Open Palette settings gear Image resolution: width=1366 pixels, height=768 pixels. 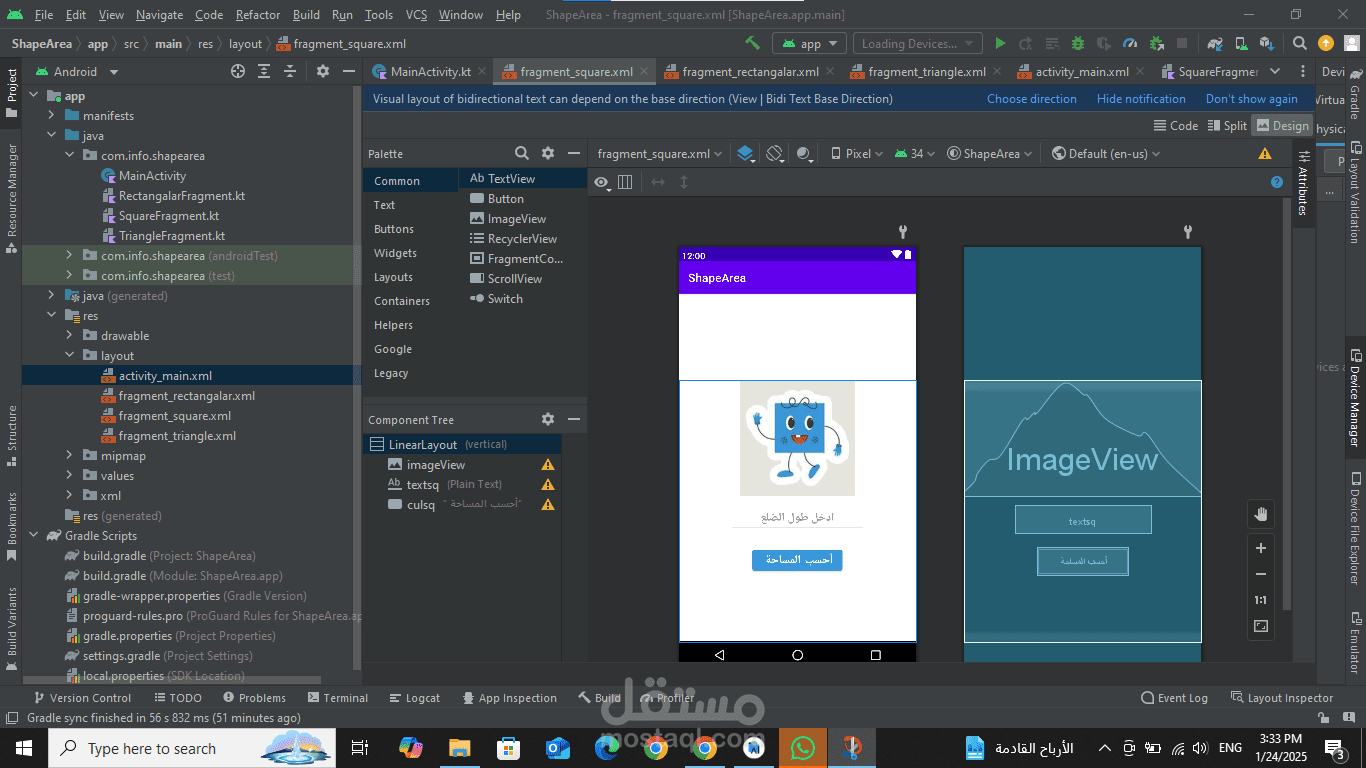(x=548, y=153)
